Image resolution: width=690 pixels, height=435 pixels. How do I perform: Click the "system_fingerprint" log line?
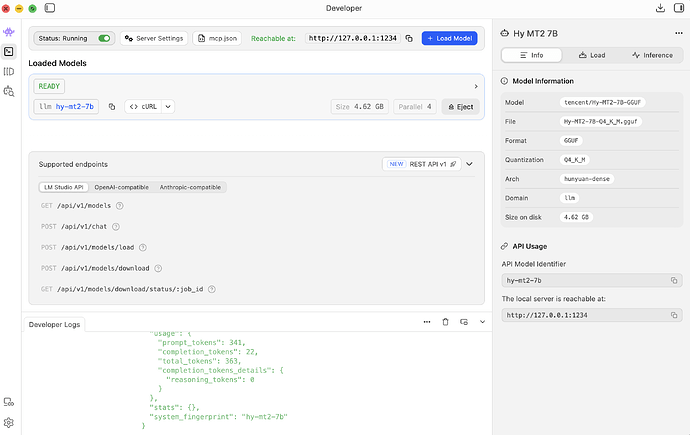click(218, 417)
